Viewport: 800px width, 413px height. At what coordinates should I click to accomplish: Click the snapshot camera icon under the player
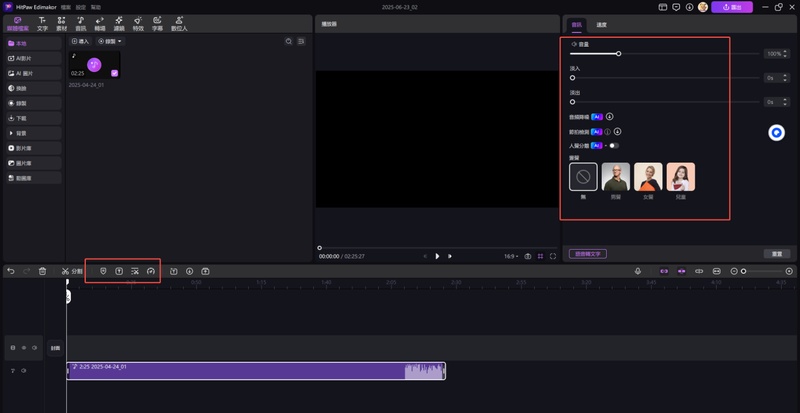pos(527,256)
